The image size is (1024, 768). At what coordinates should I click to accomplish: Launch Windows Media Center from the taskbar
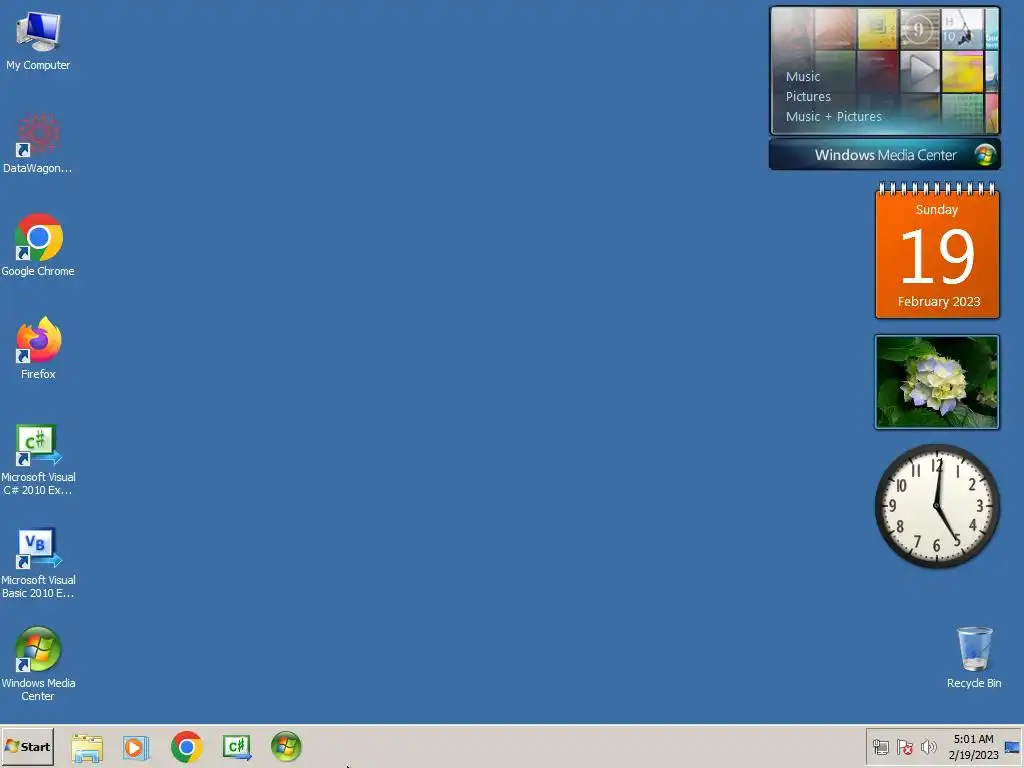coord(286,746)
